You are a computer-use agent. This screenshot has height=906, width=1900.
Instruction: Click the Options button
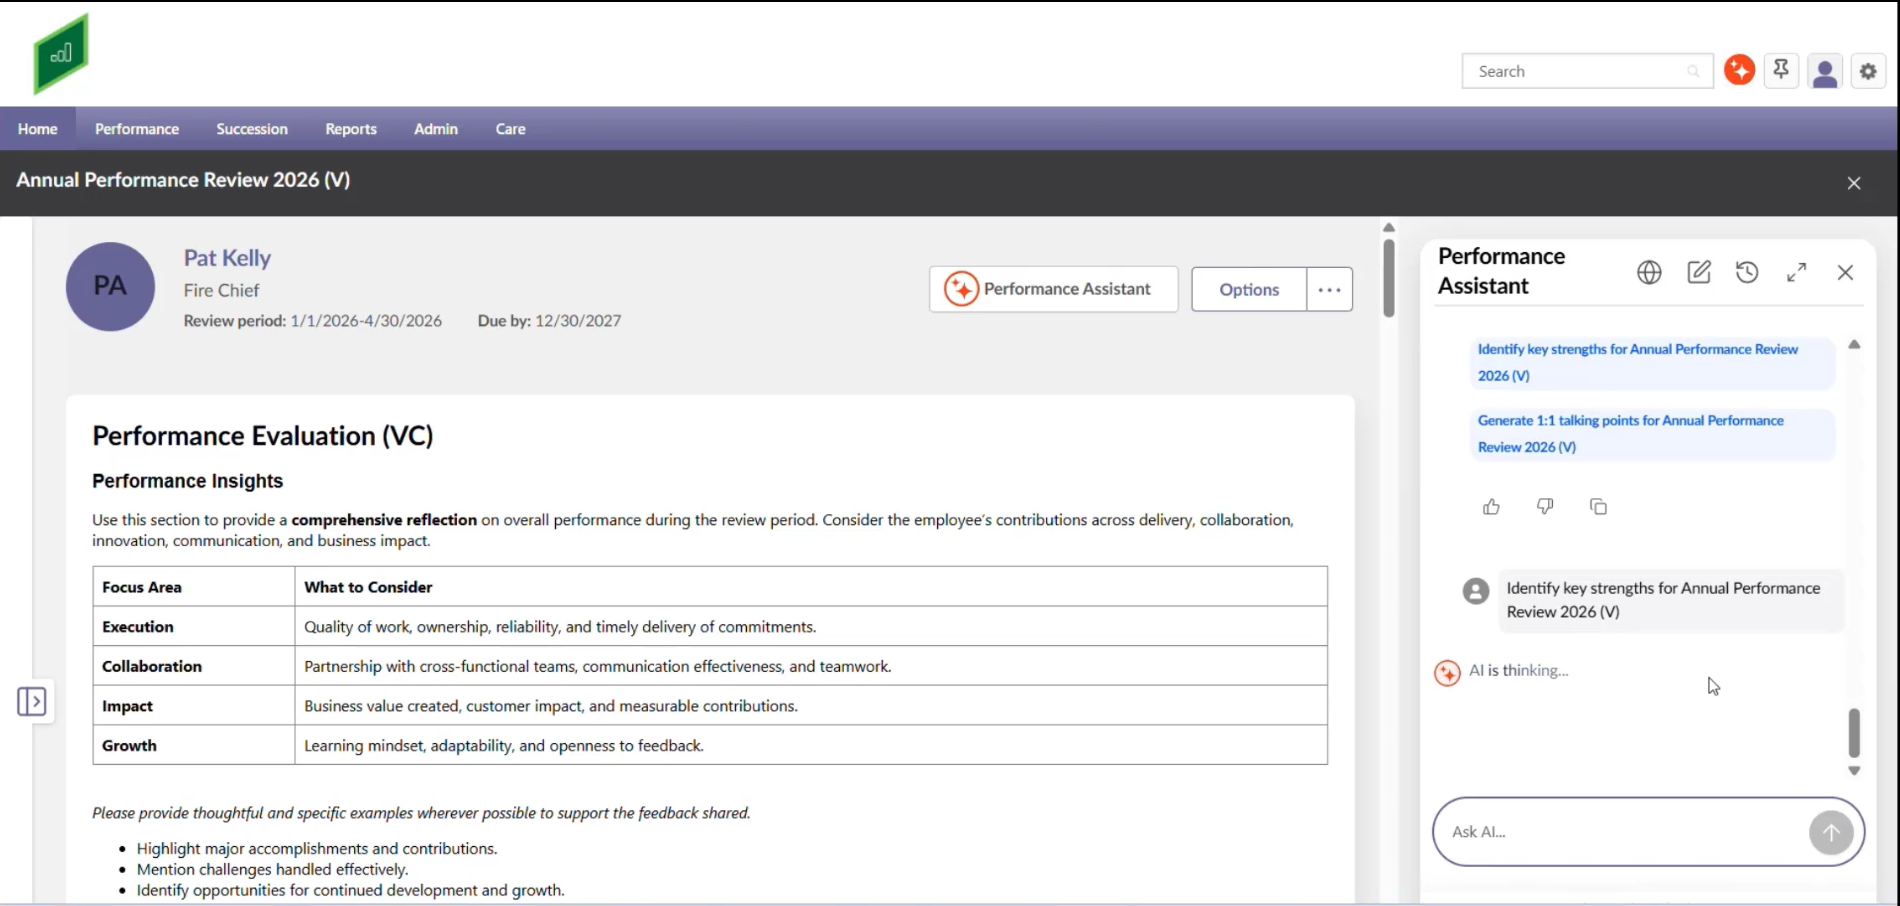[1249, 289]
